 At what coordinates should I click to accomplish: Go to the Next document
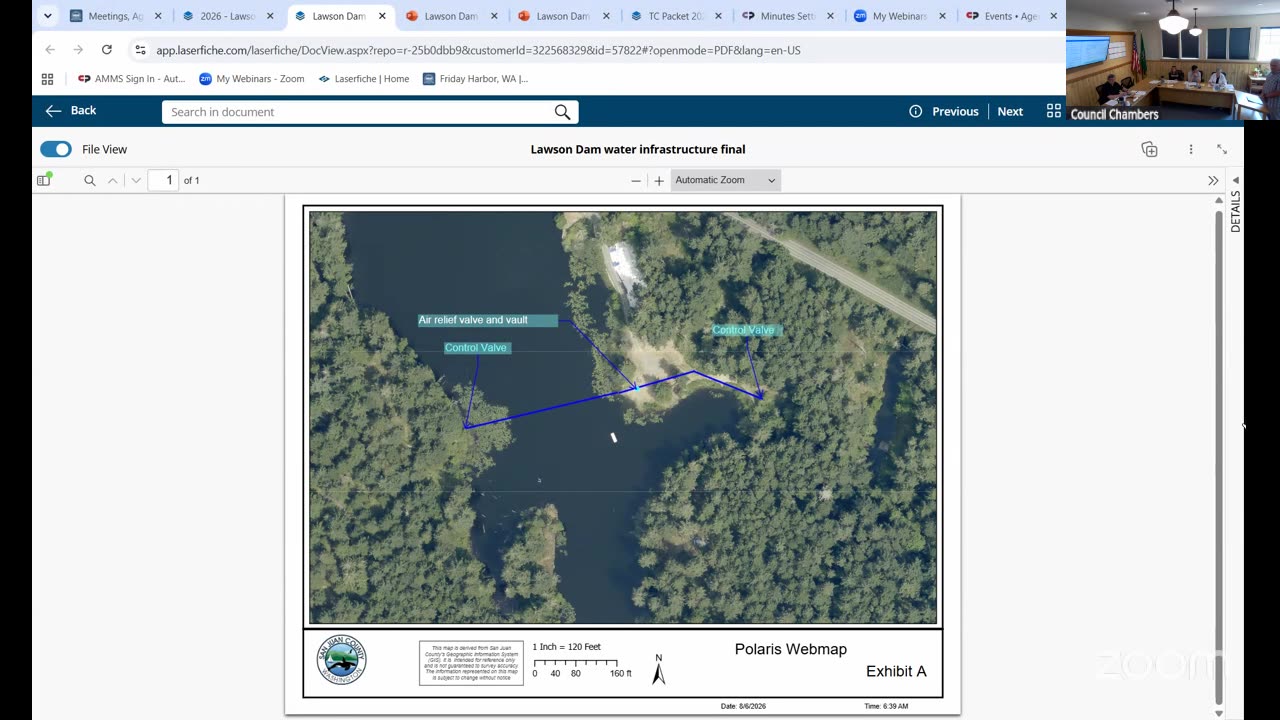pos(1010,111)
